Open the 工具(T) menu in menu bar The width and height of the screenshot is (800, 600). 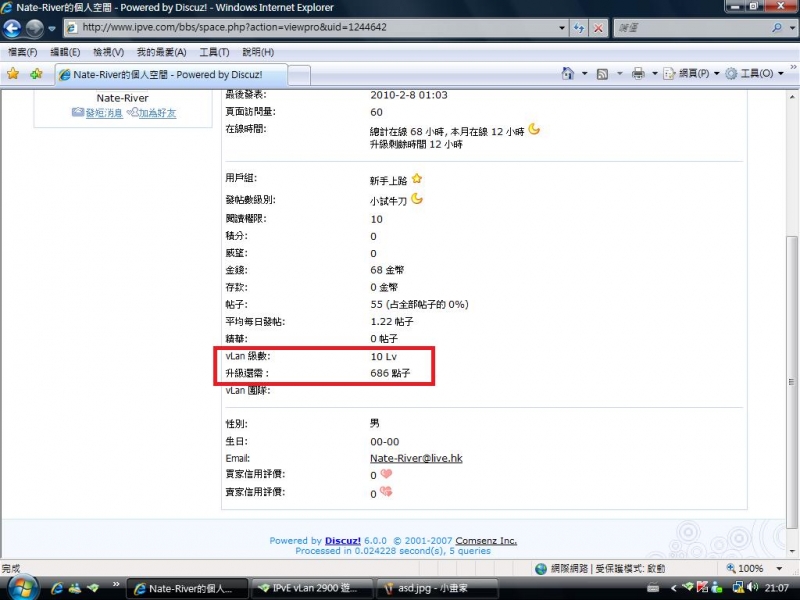pyautogui.click(x=214, y=52)
